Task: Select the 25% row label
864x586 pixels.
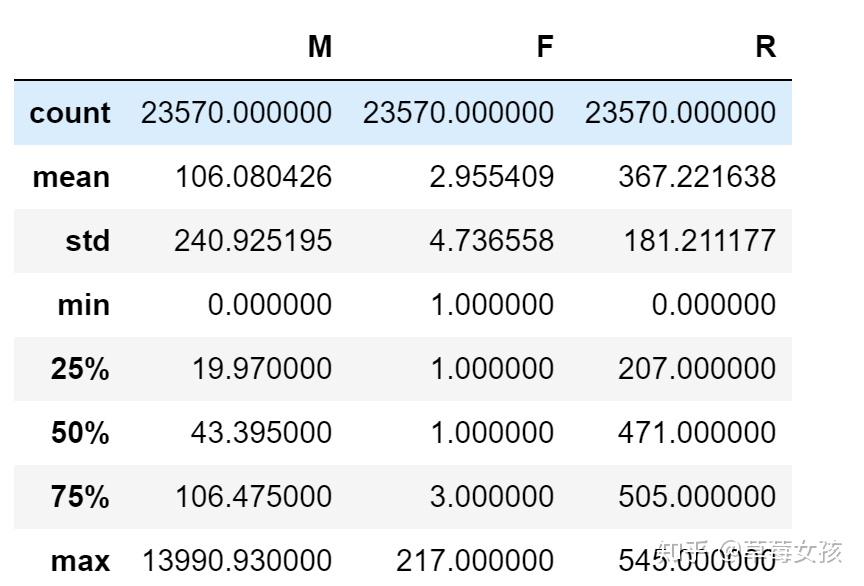Action: (80, 368)
